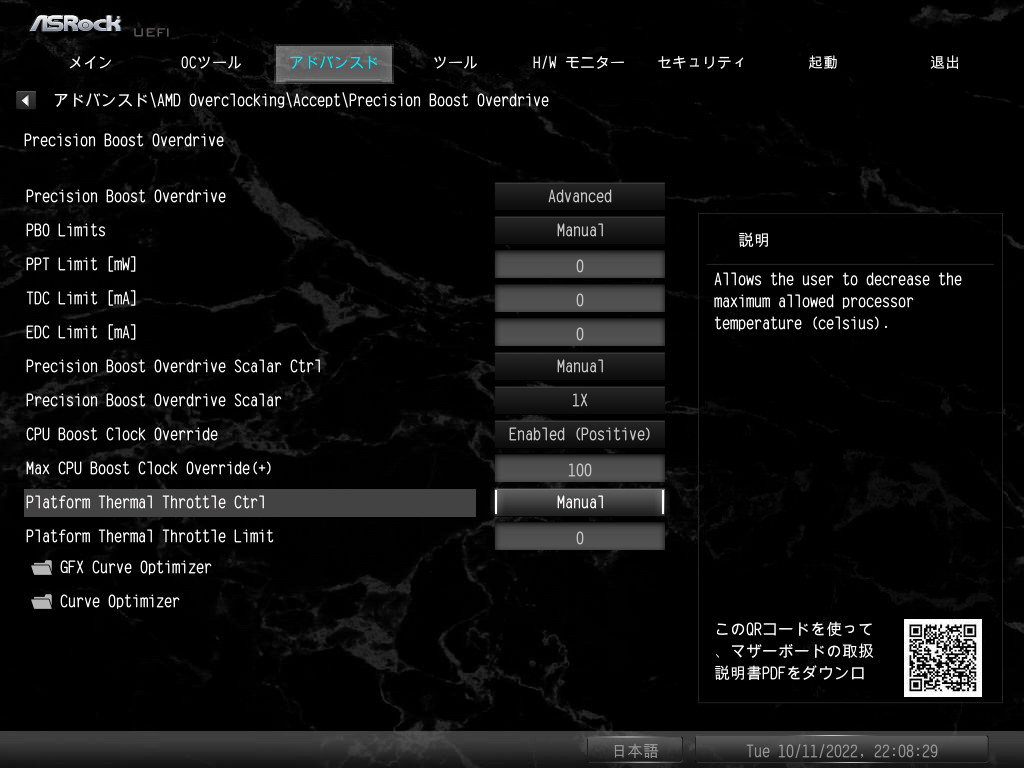Click the PPT Limit [mW] value field
Image resolution: width=1024 pixels, height=768 pixels.
point(579,265)
